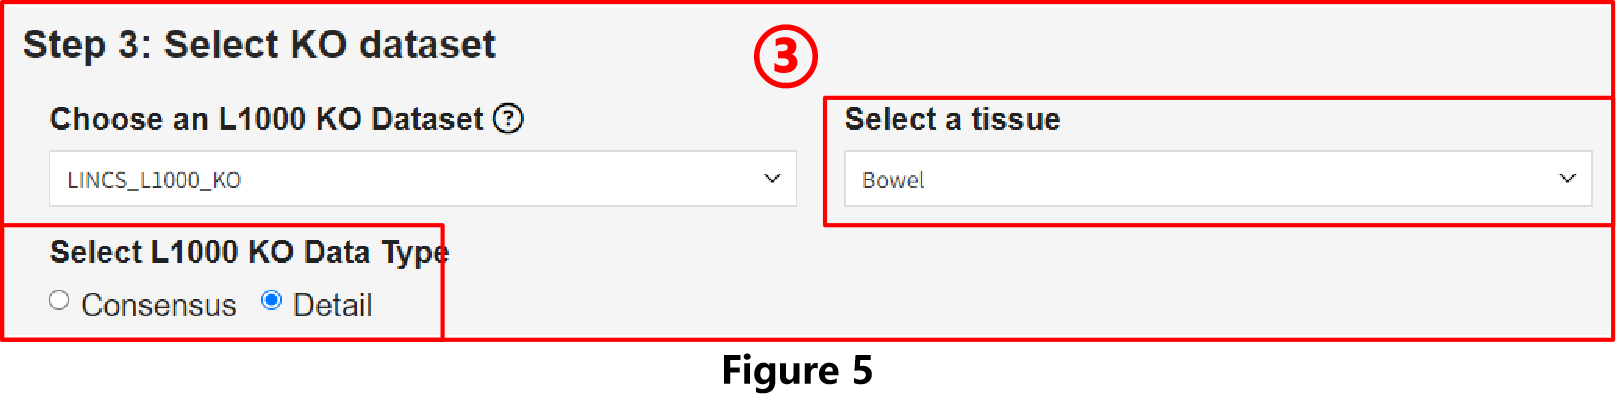Viewport: 1616px width, 401px height.
Task: Click the Consensus option label text
Action: [159, 305]
